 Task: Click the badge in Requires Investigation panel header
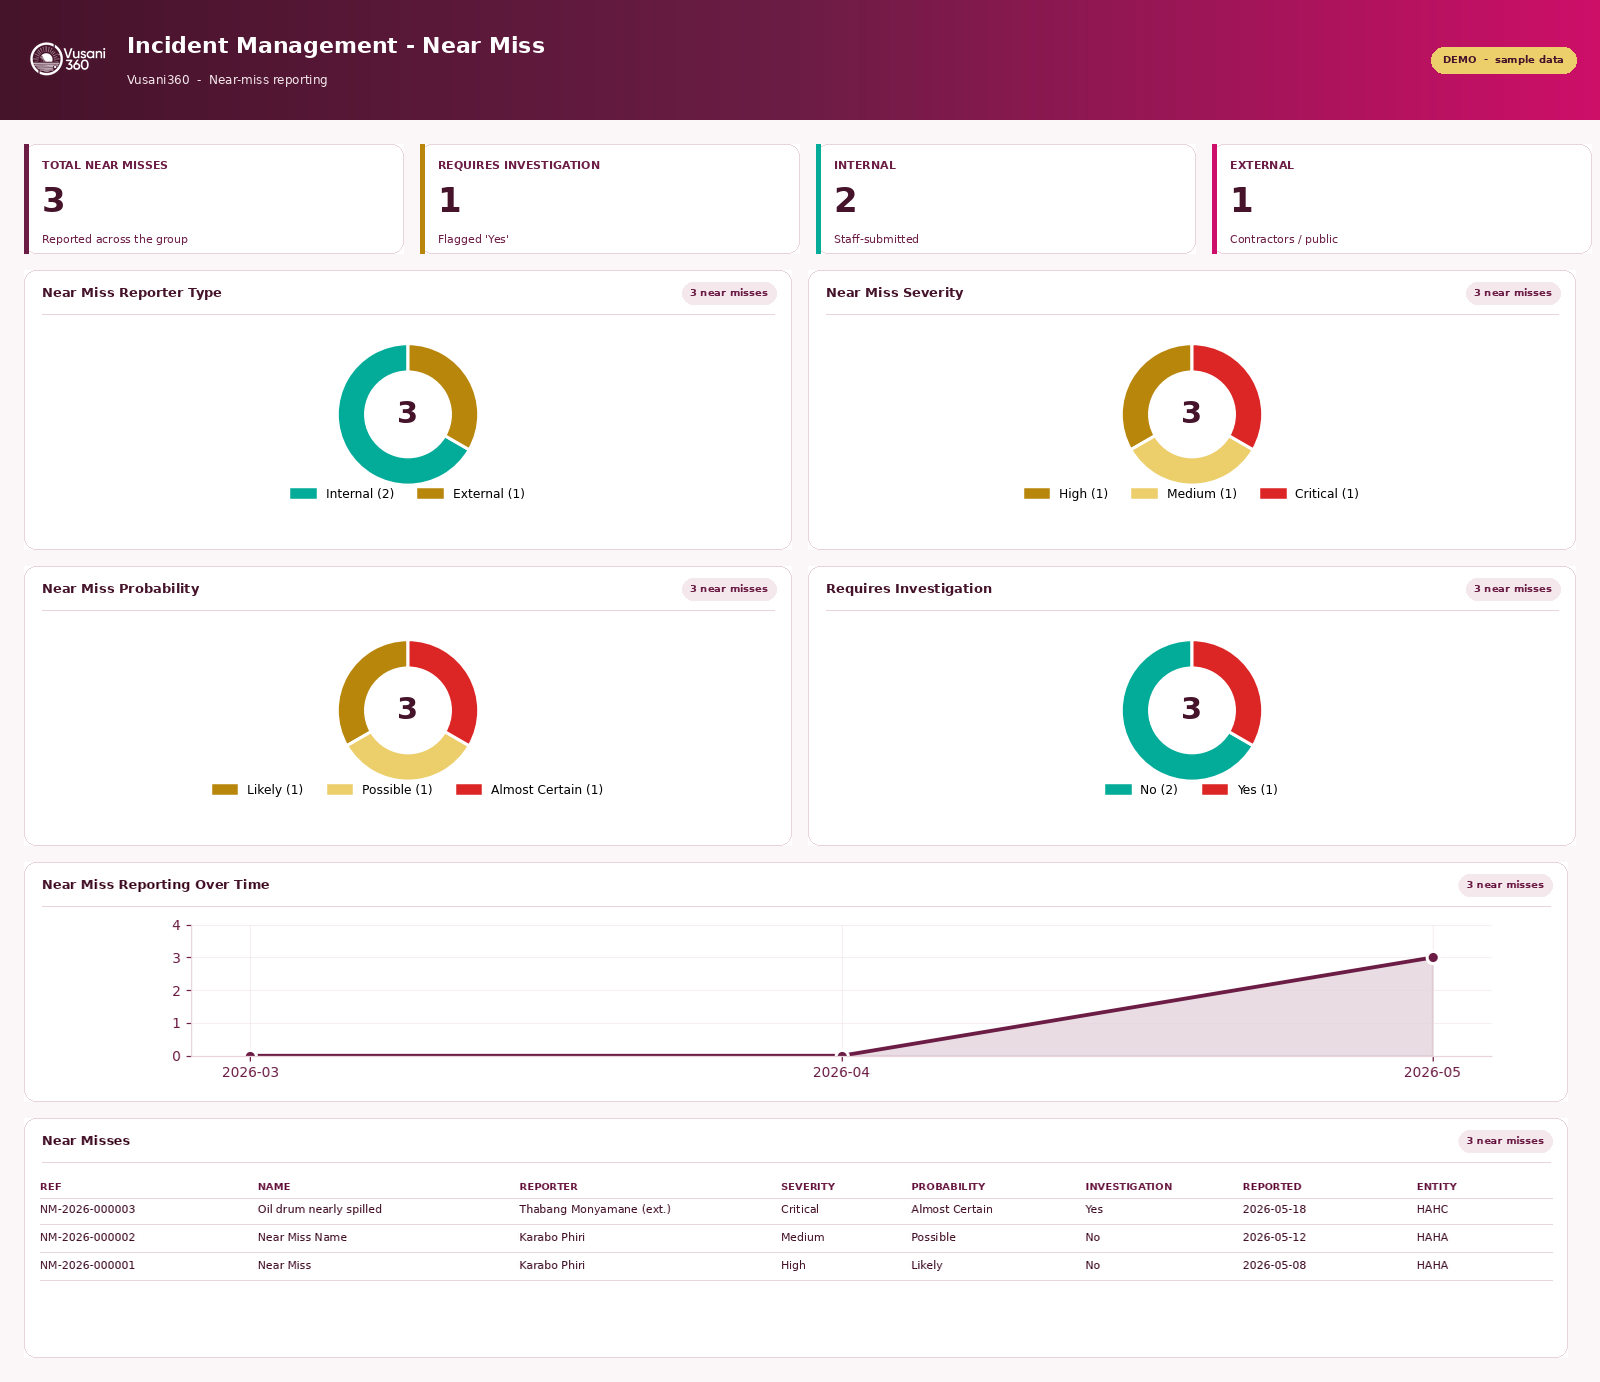(1513, 589)
